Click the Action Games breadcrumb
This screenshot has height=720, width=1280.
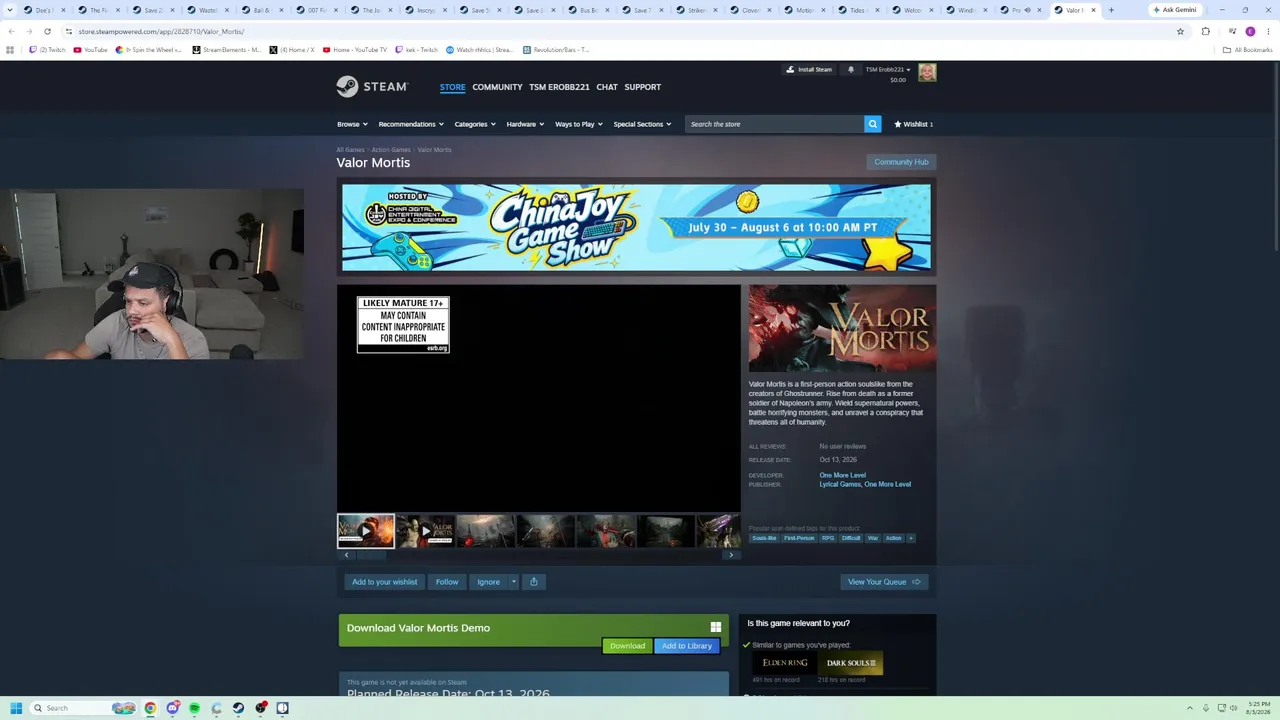391,150
